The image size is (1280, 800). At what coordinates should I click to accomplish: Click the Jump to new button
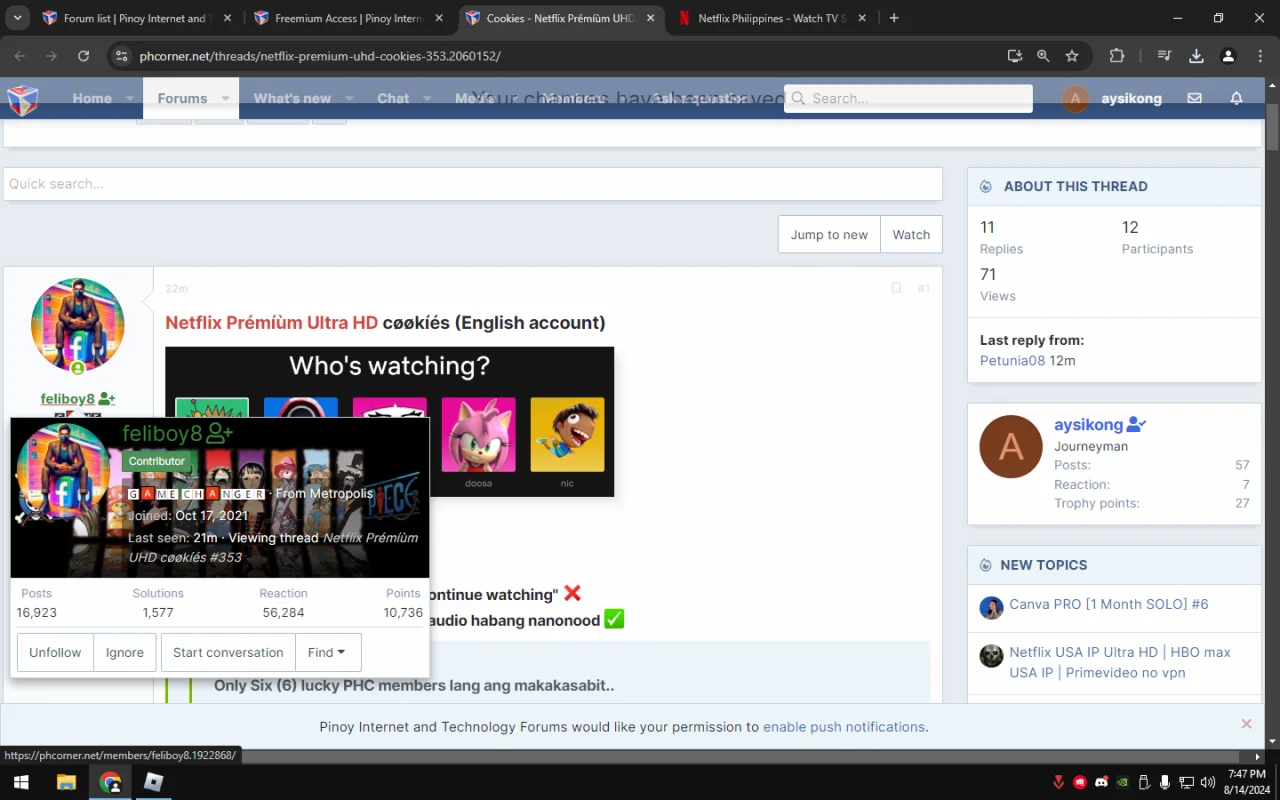[829, 234]
